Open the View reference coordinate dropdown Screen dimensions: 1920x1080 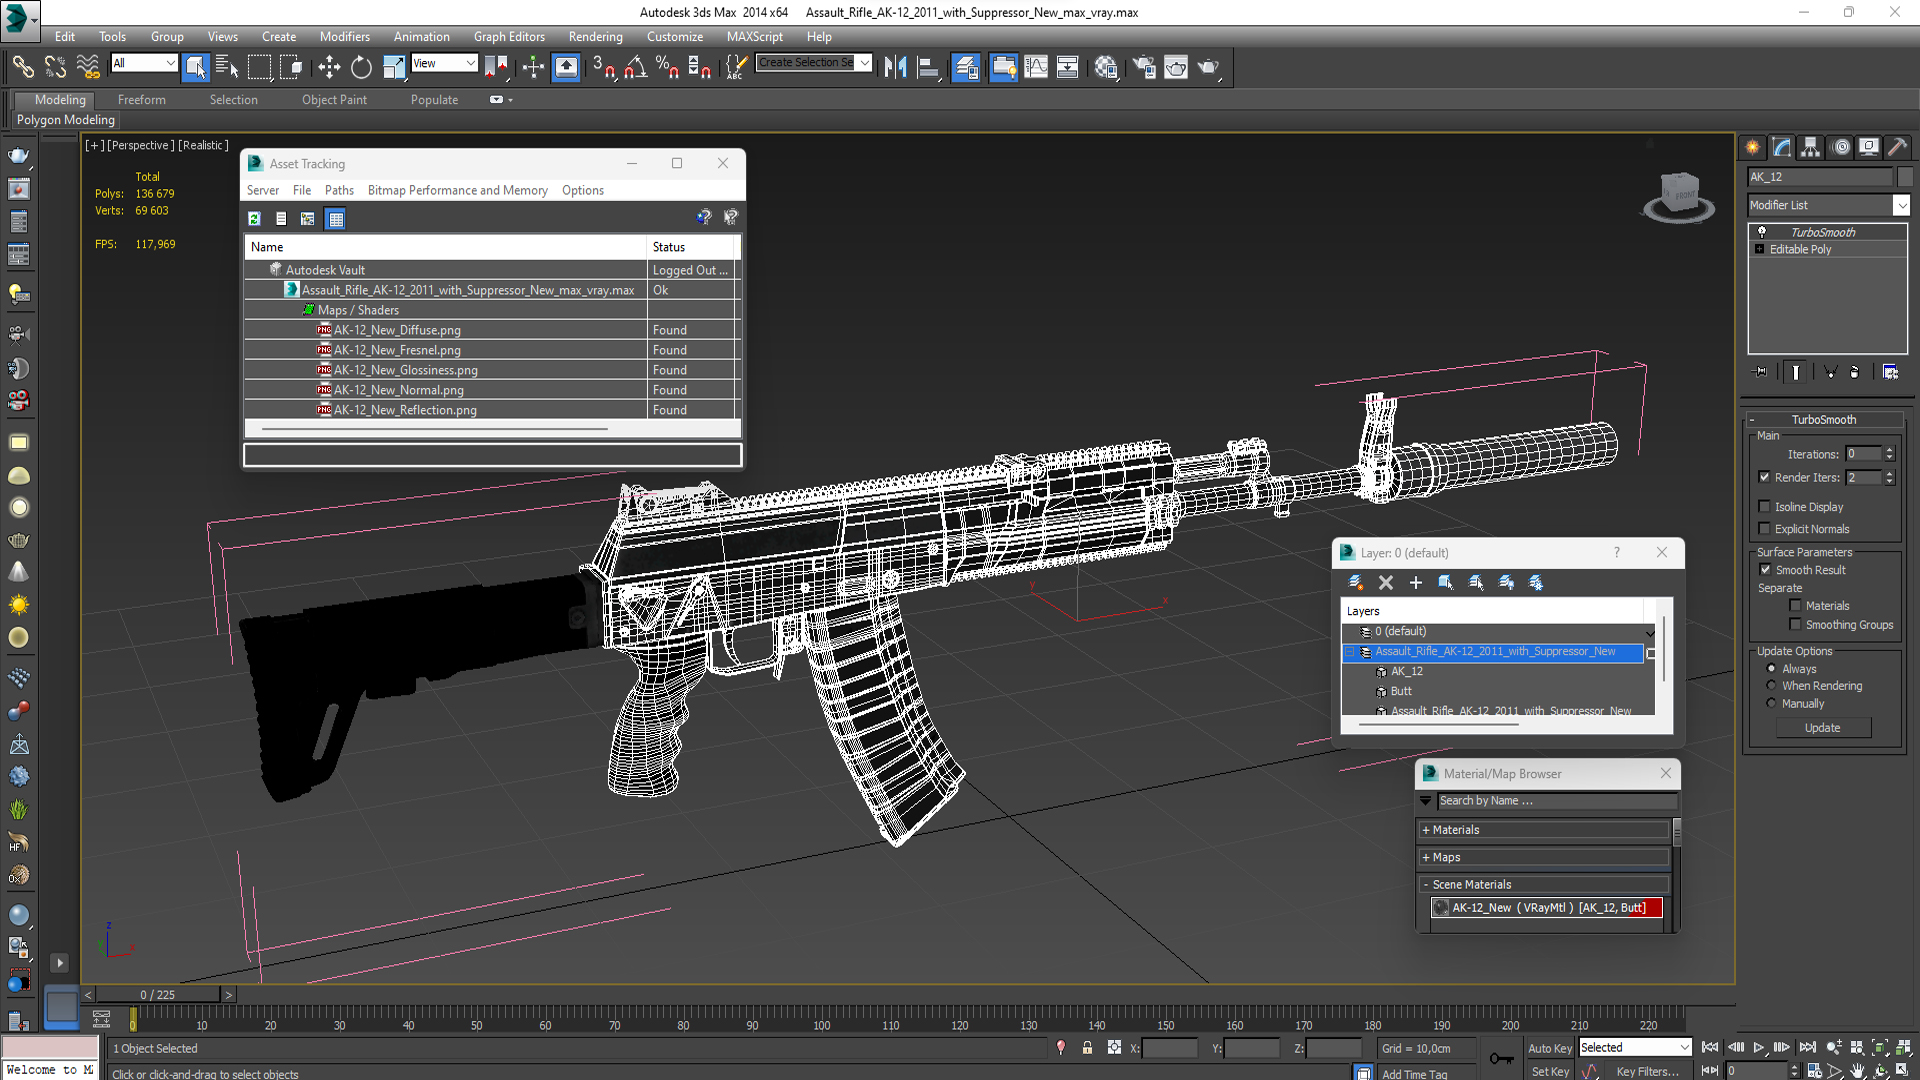(444, 63)
